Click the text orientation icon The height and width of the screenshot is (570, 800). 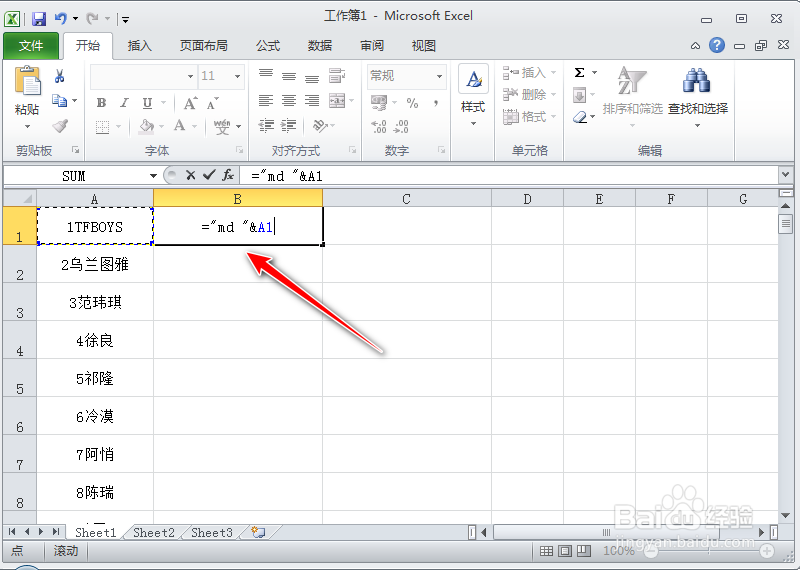(x=320, y=126)
